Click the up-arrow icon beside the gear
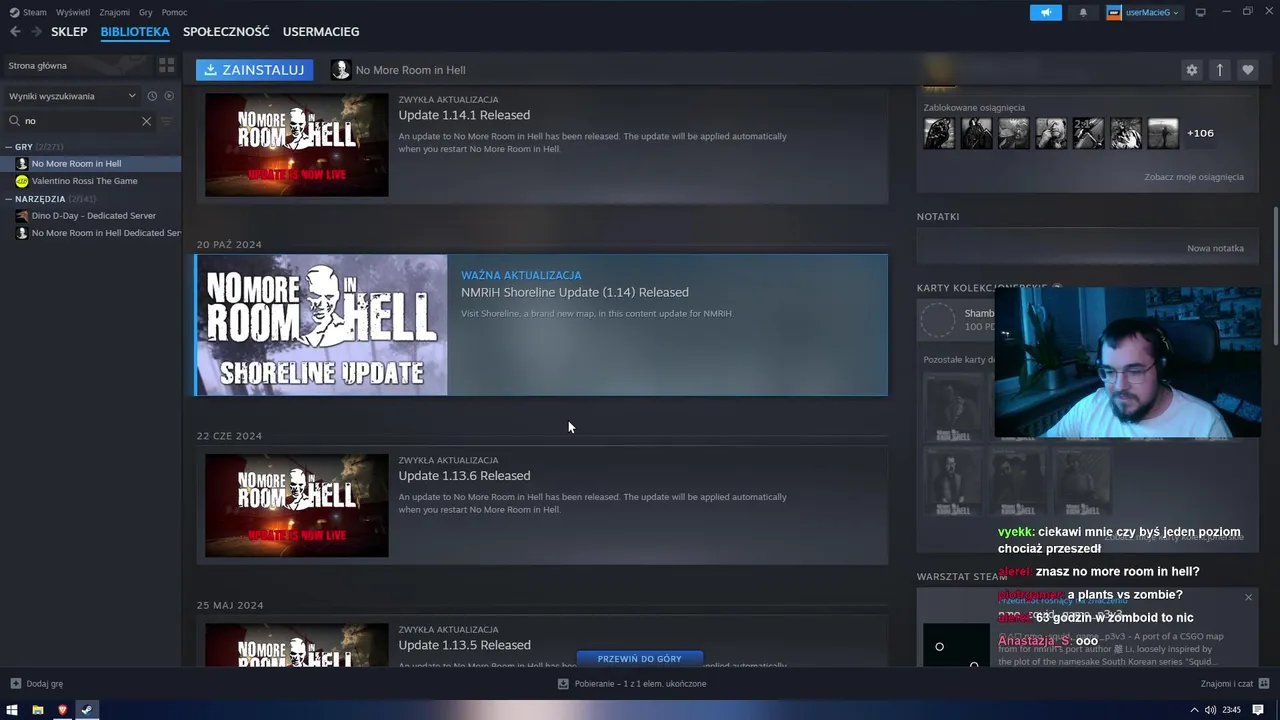This screenshot has width=1280, height=720. [1219, 70]
